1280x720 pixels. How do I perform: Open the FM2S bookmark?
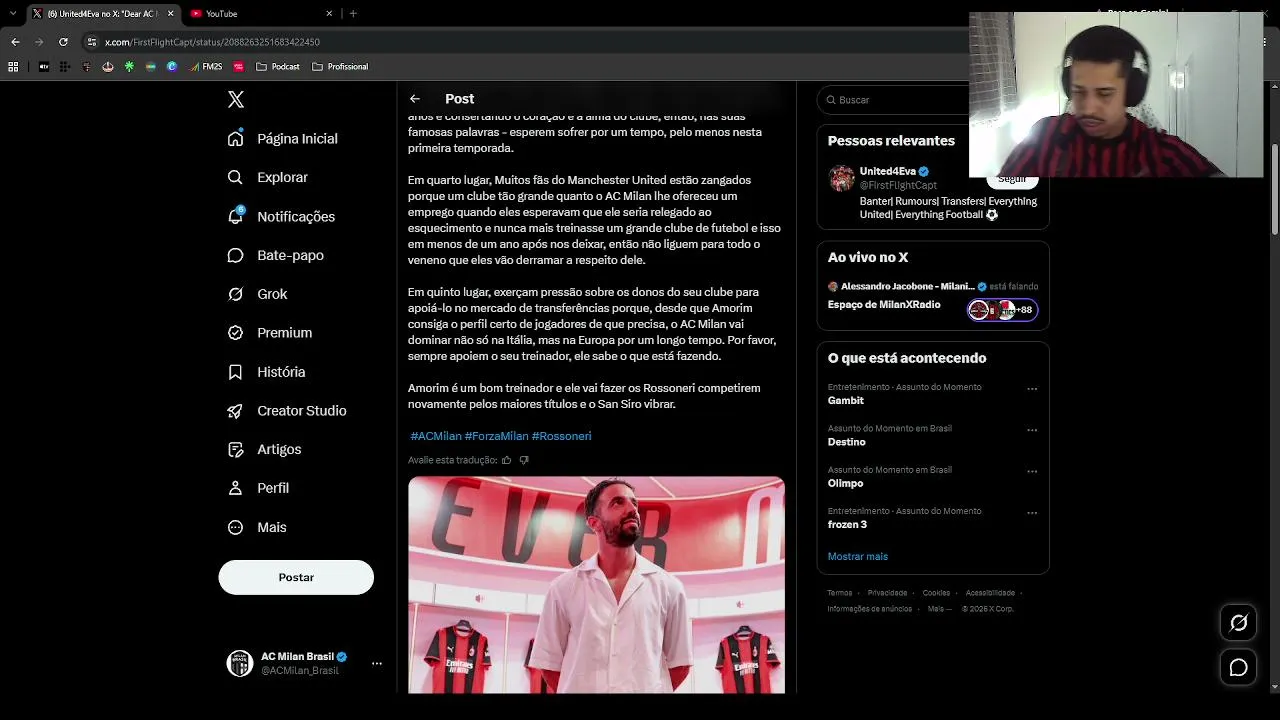click(205, 67)
